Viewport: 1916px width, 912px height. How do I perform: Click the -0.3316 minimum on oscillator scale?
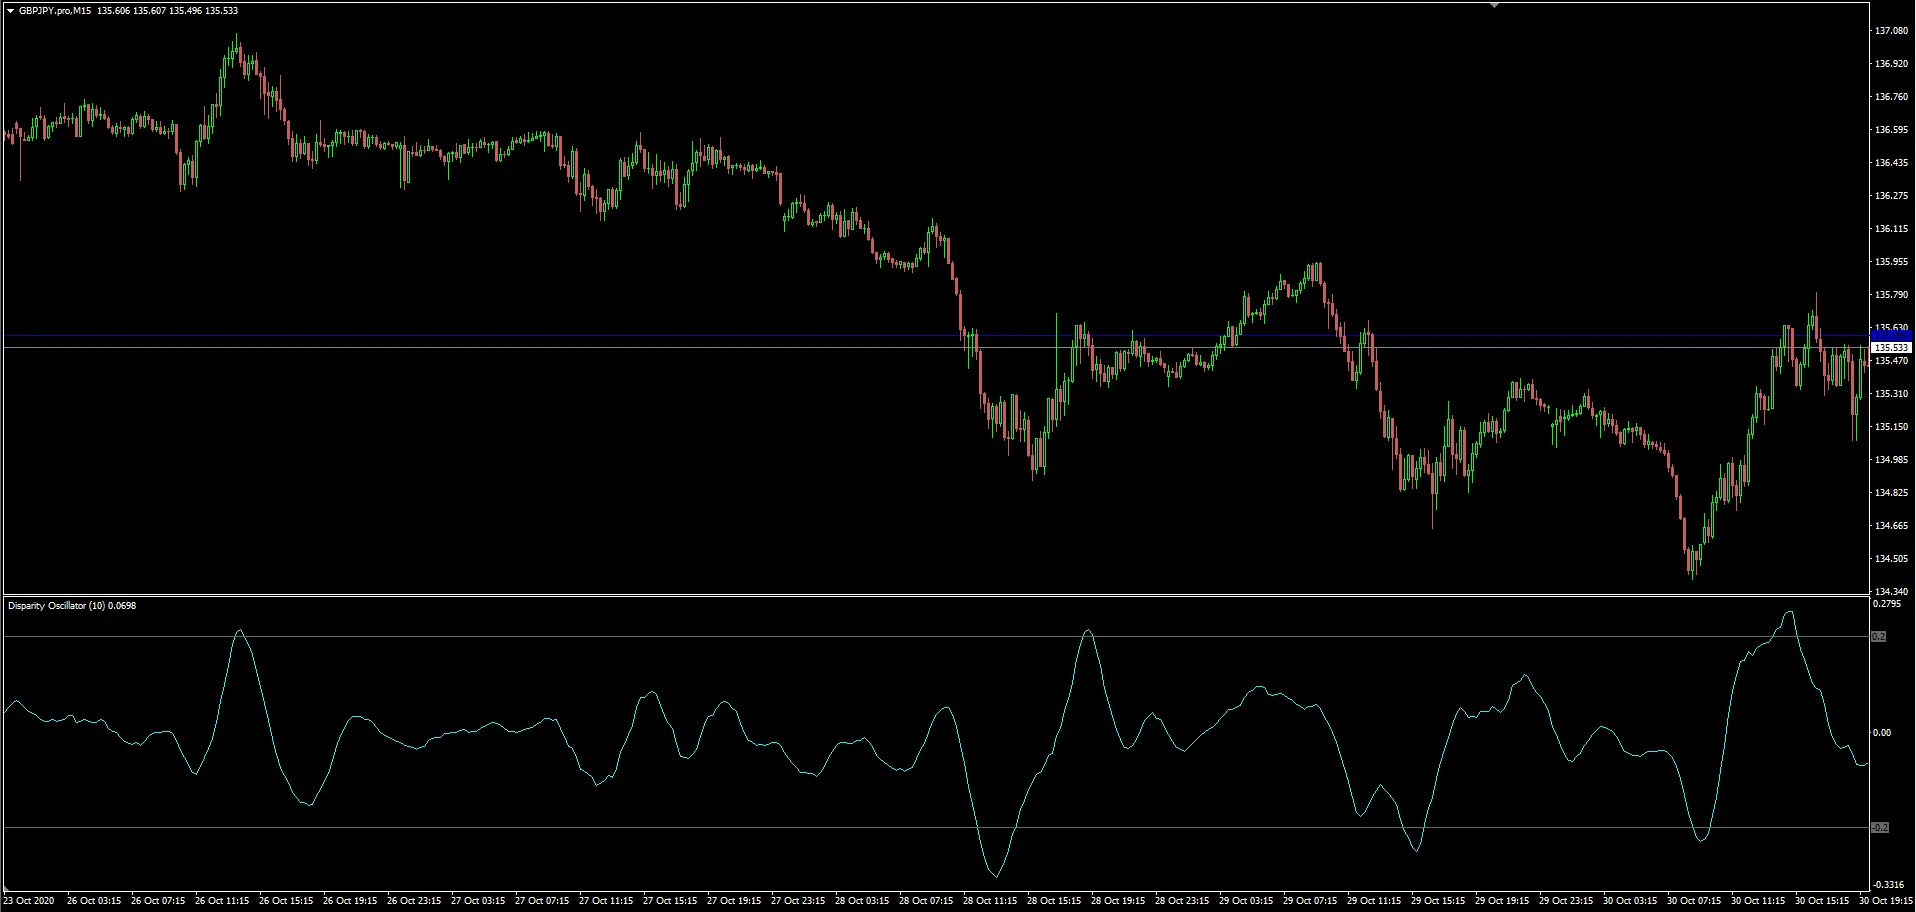1889,885
